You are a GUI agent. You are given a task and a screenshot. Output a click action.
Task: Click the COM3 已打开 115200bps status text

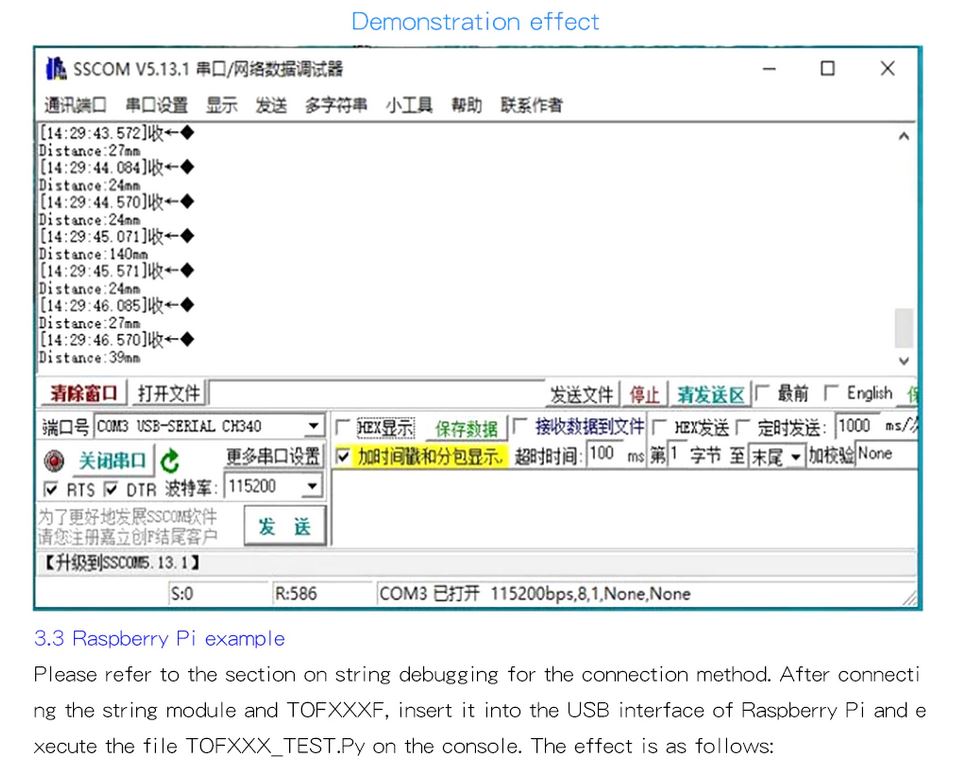(535, 594)
